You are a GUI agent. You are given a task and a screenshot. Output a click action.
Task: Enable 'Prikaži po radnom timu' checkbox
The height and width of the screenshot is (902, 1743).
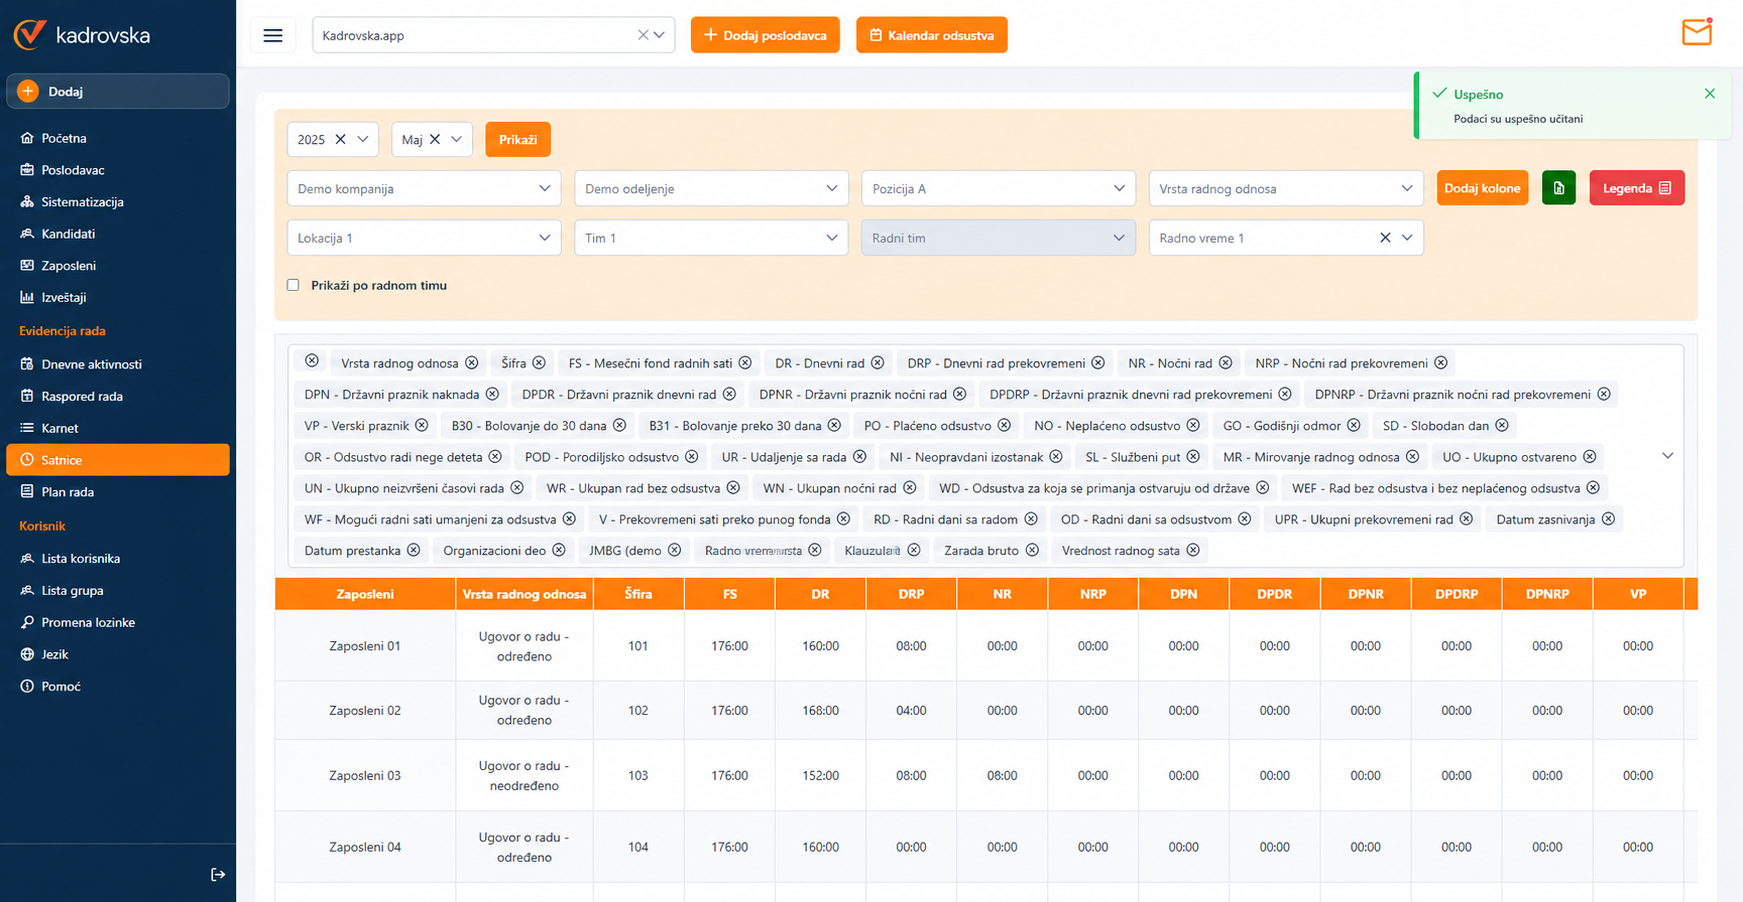tap(293, 285)
